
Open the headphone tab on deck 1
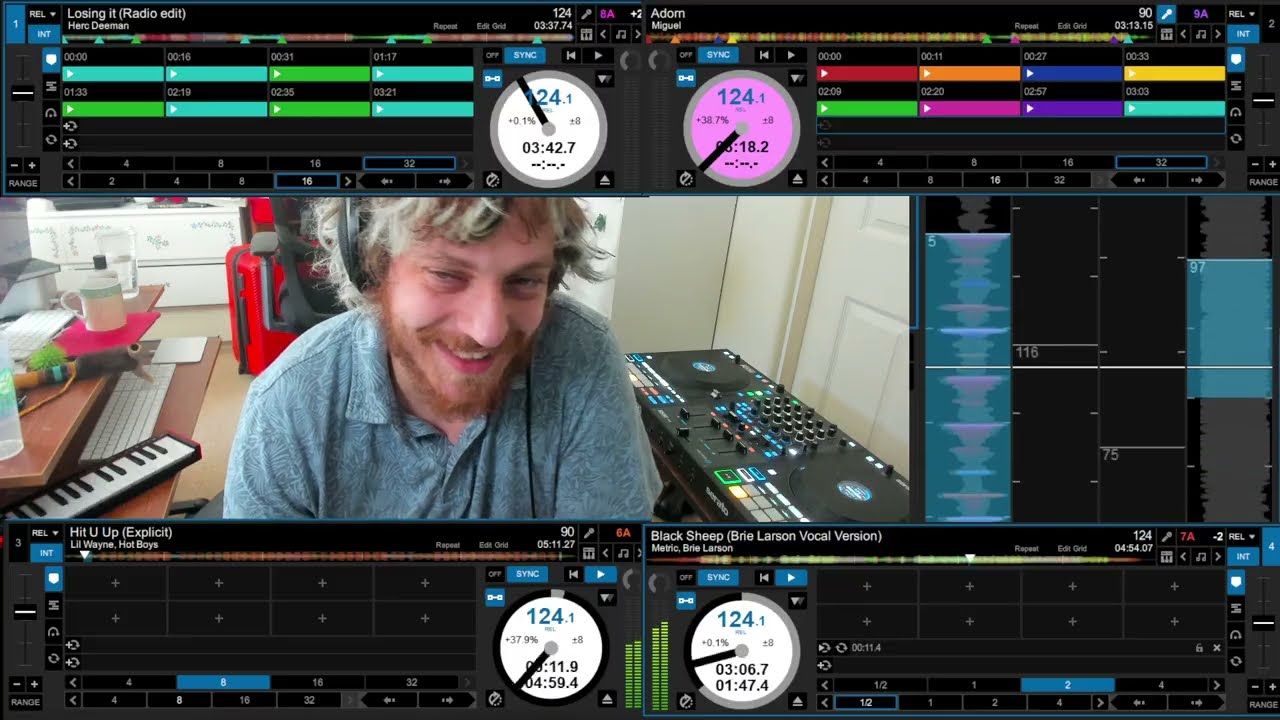coord(51,112)
